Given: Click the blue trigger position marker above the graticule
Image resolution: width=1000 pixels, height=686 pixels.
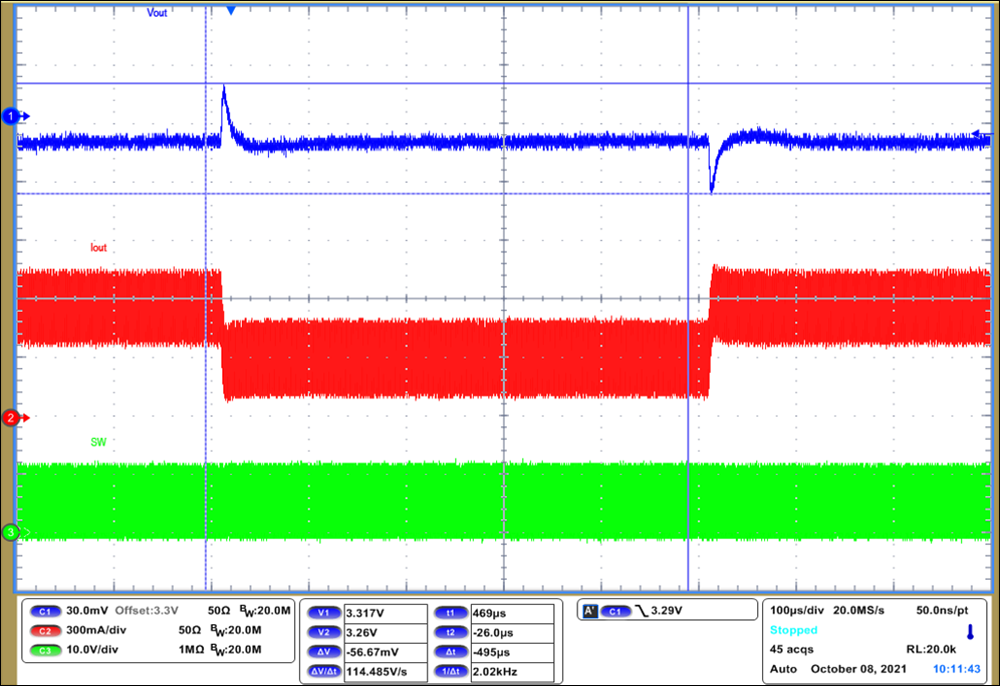Looking at the screenshot, I should (232, 11).
